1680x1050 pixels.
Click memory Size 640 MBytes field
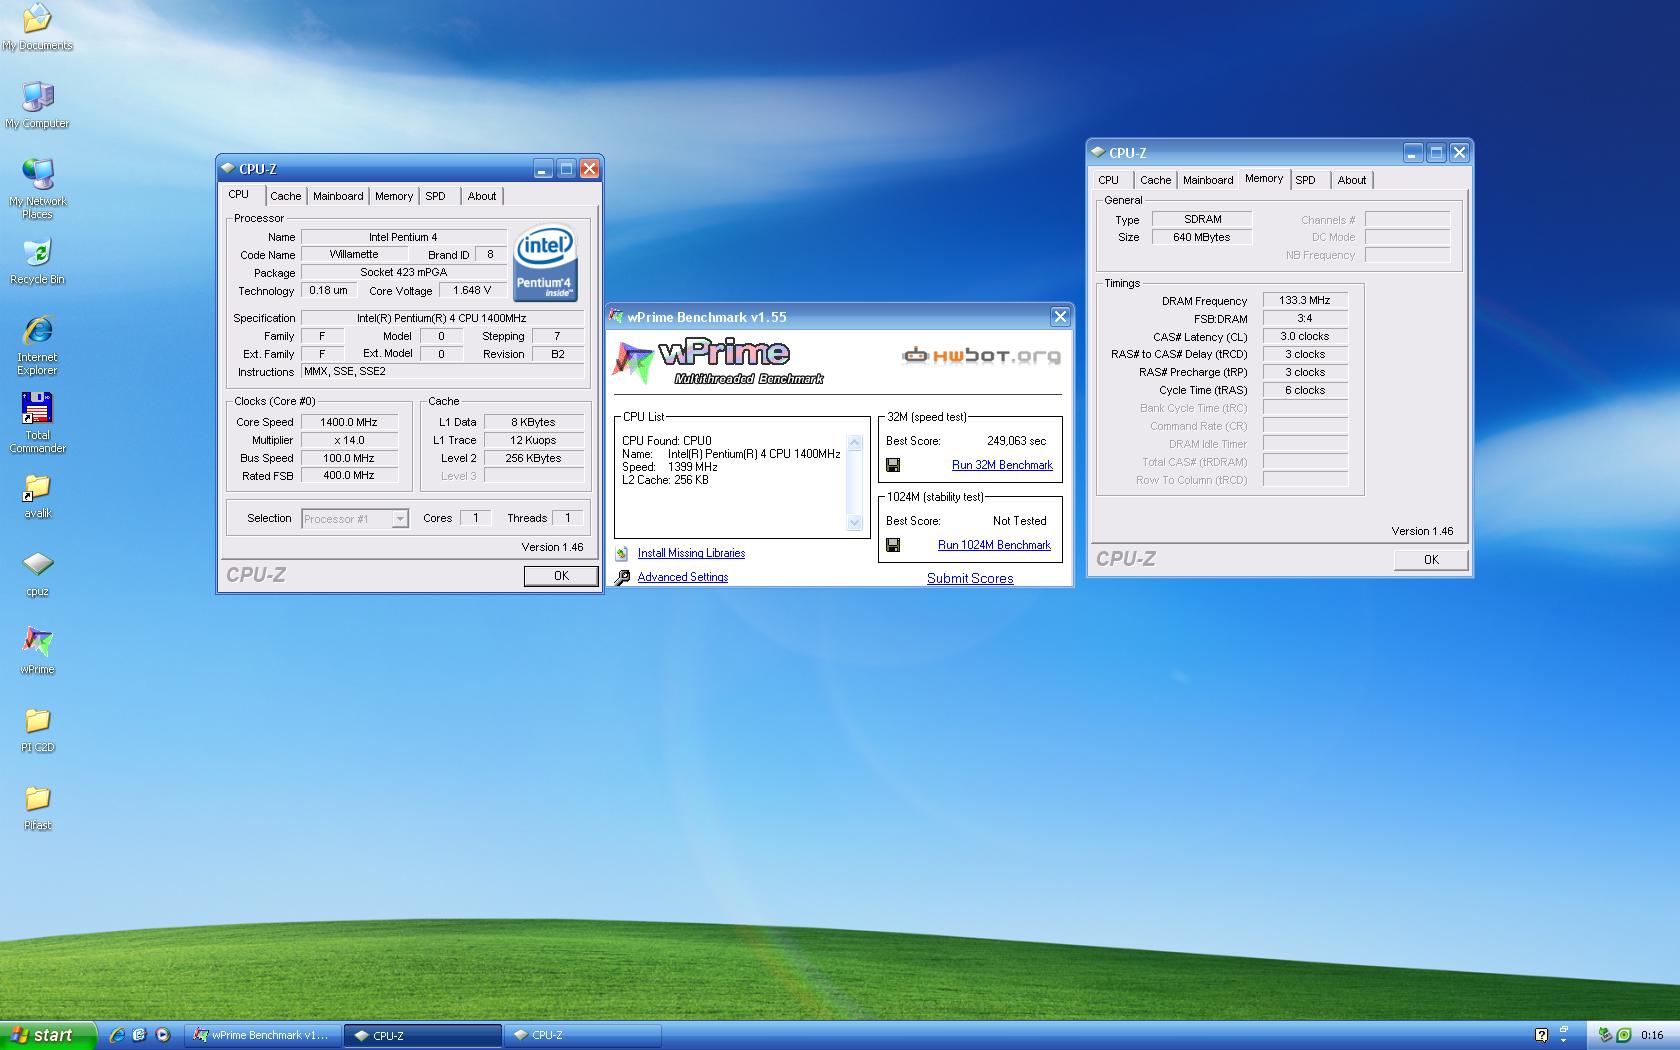pyautogui.click(x=1202, y=237)
